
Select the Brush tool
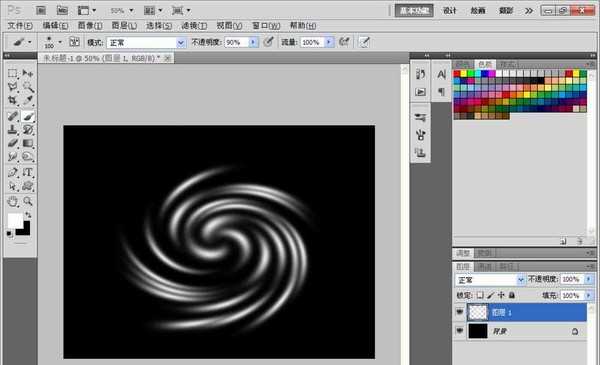click(x=28, y=116)
